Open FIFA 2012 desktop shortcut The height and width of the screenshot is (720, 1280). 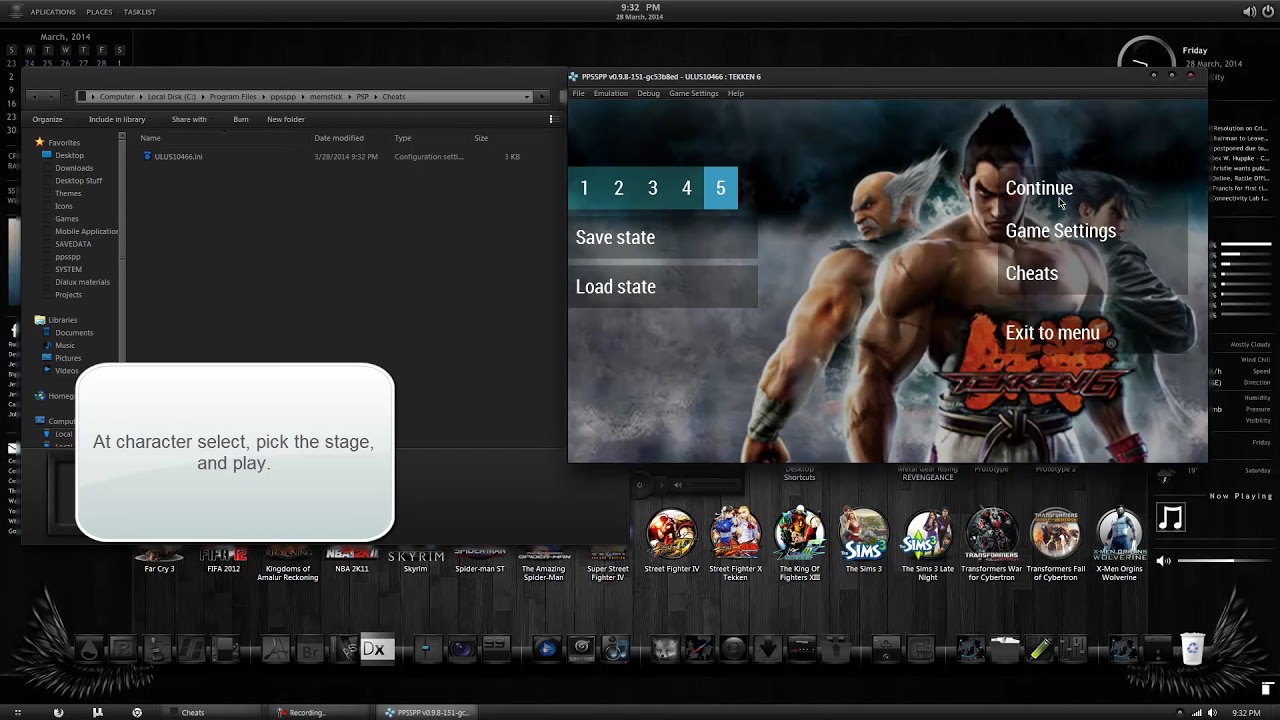(223, 557)
